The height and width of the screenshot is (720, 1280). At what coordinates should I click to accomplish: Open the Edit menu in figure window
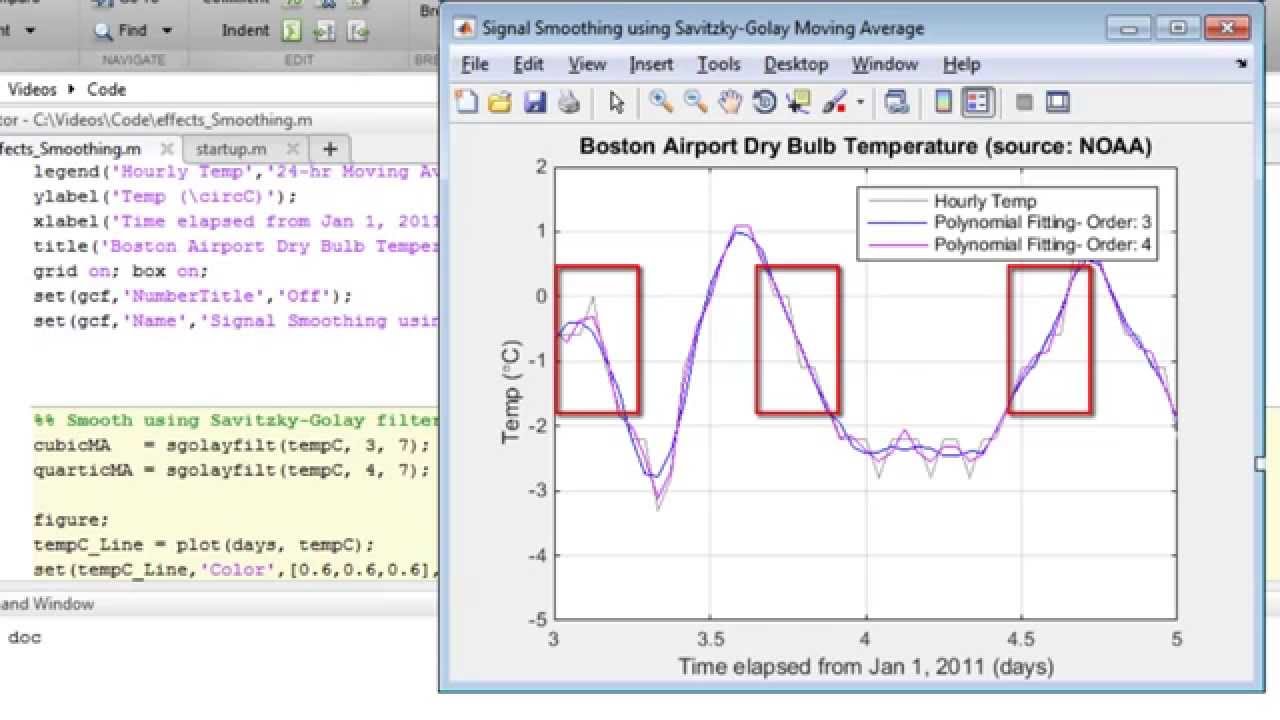pos(529,64)
